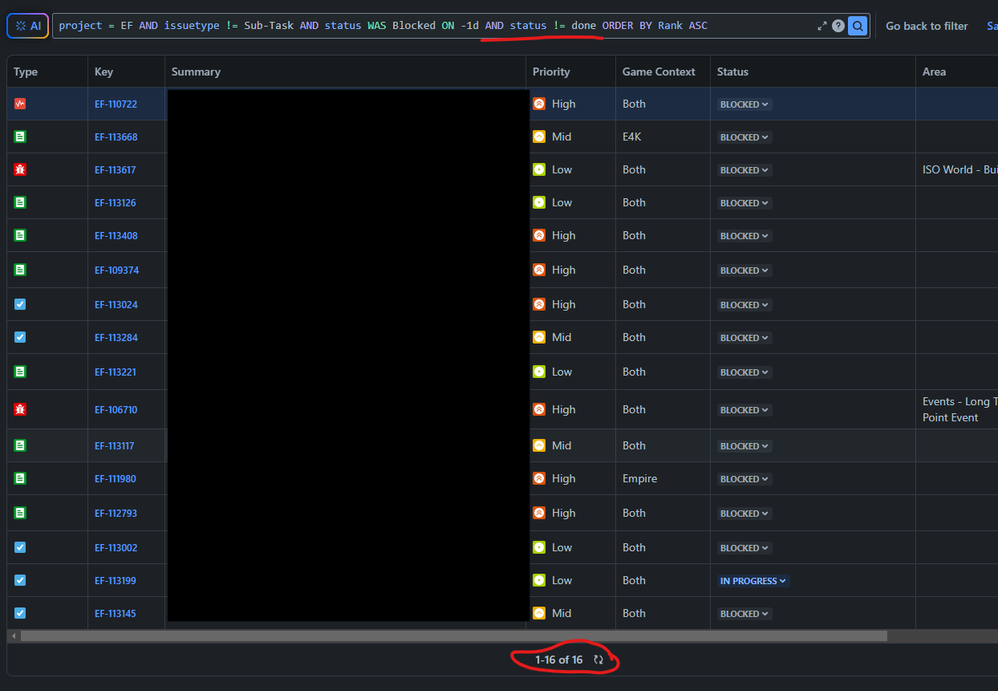This screenshot has width=998, height=691.
Task: Open issue EF-113408
Action: 116,235
